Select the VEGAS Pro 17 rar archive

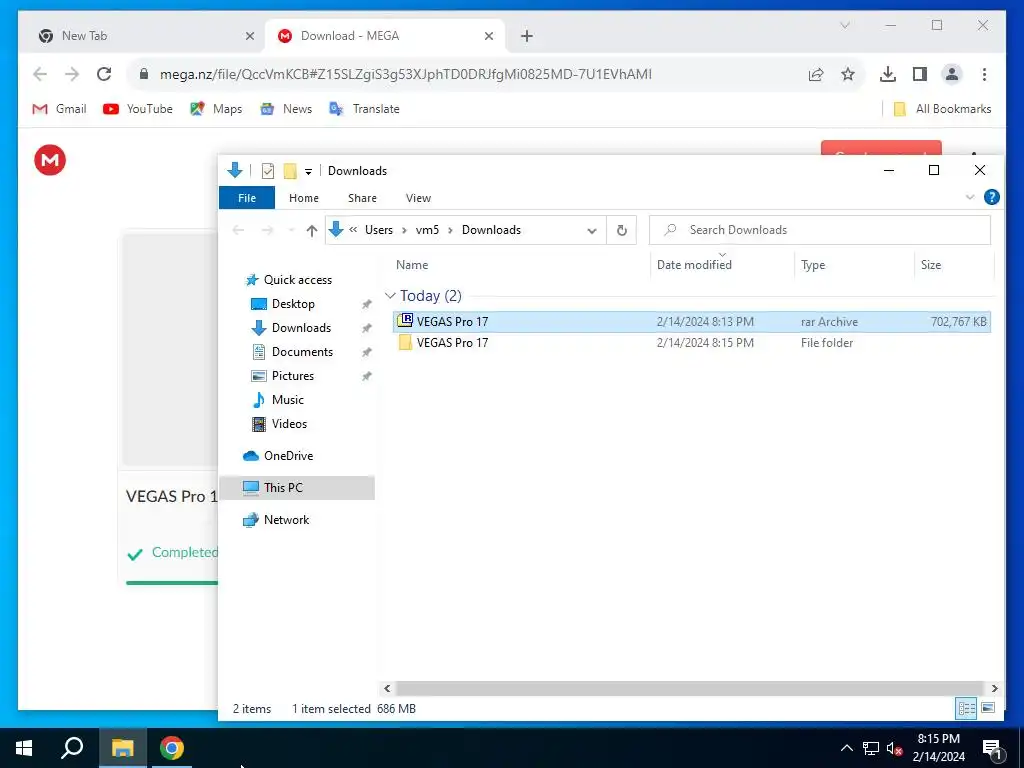point(692,322)
